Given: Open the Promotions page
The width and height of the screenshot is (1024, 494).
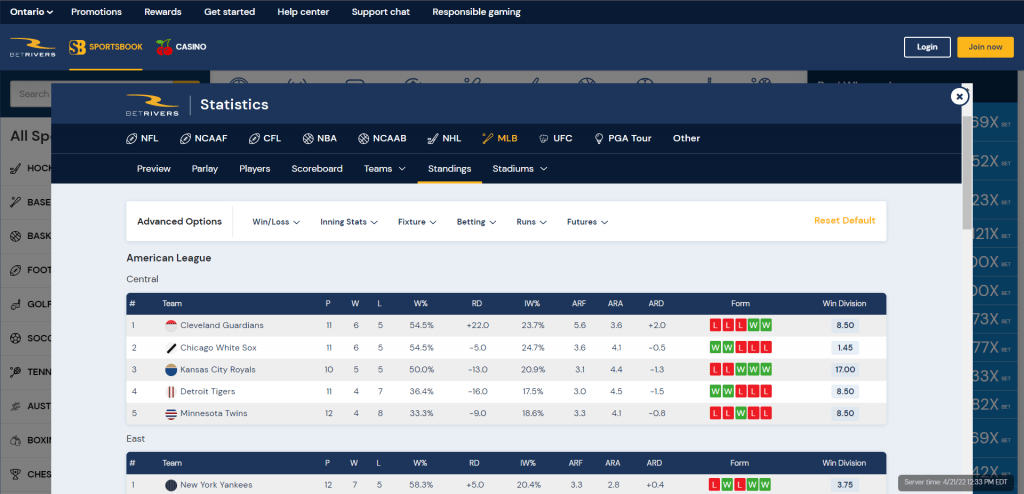Looking at the screenshot, I should (96, 12).
